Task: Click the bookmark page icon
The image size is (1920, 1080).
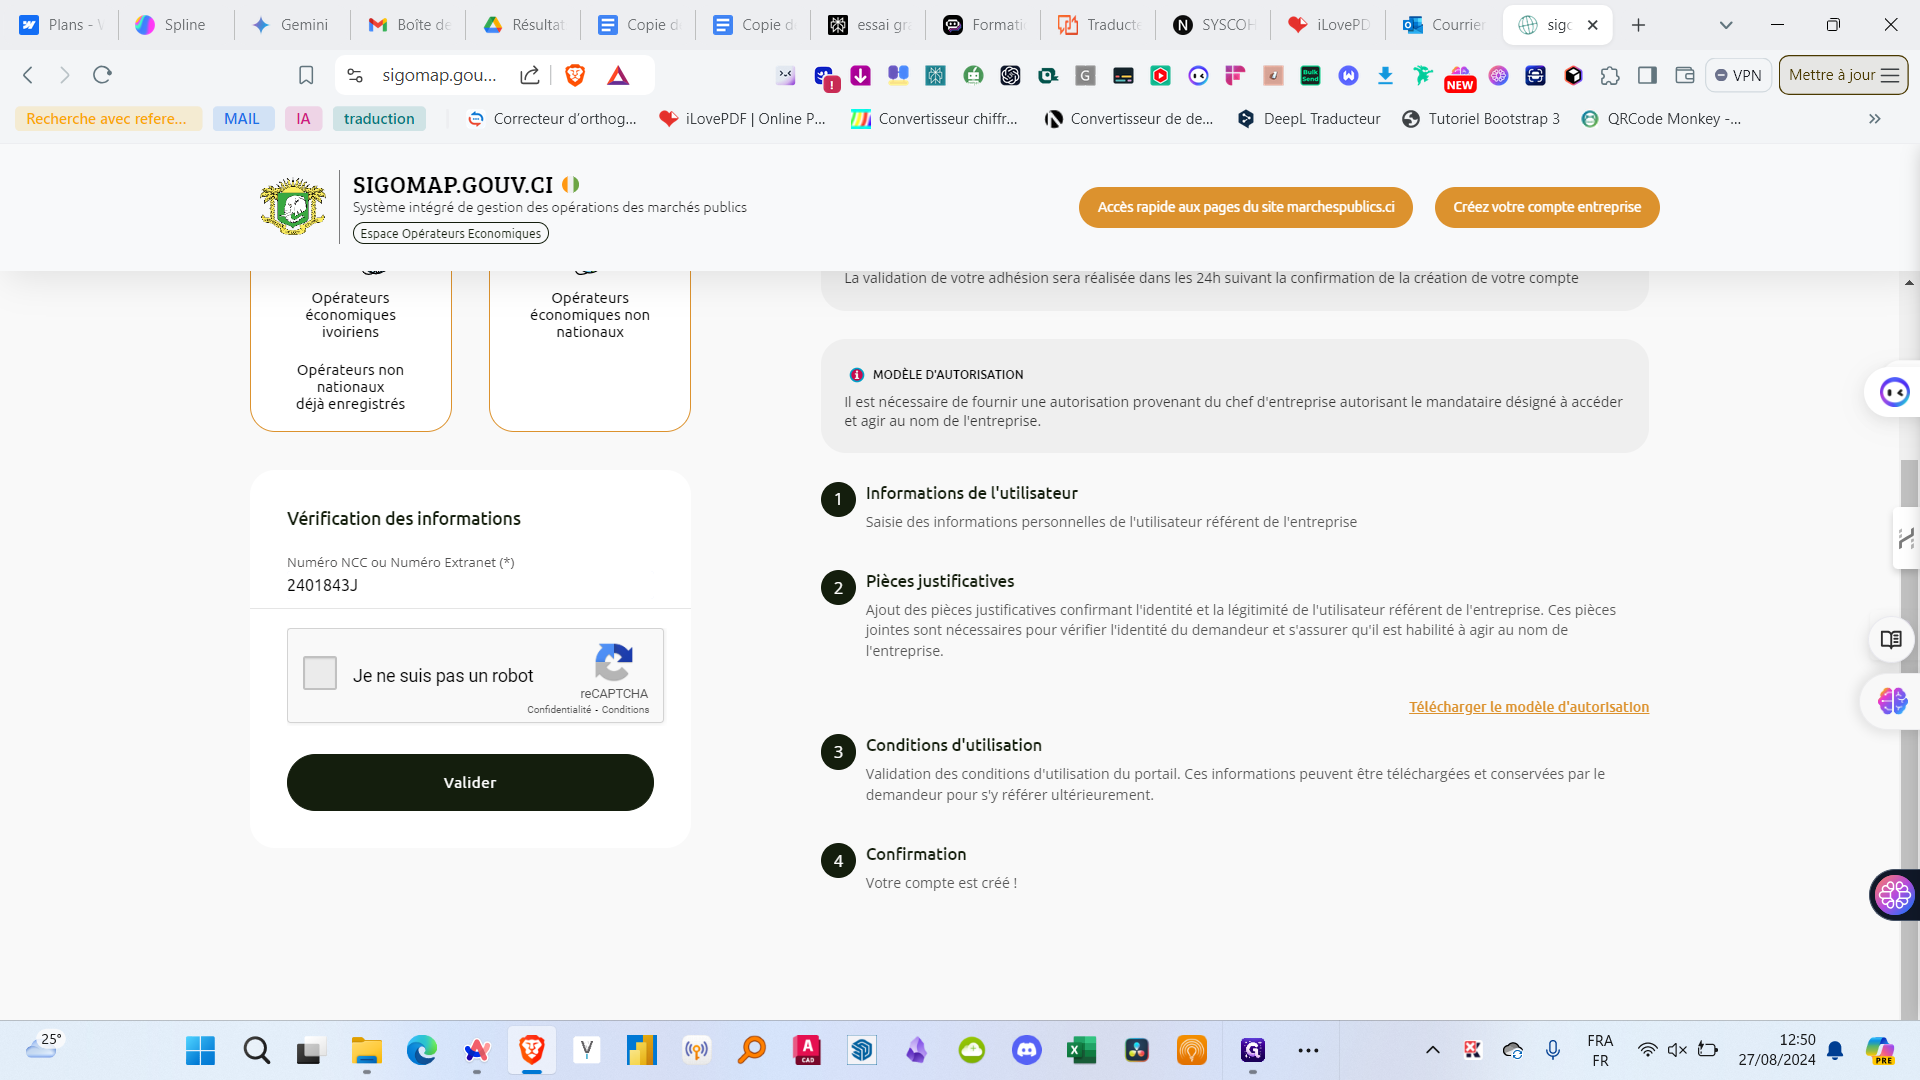Action: pos(306,75)
